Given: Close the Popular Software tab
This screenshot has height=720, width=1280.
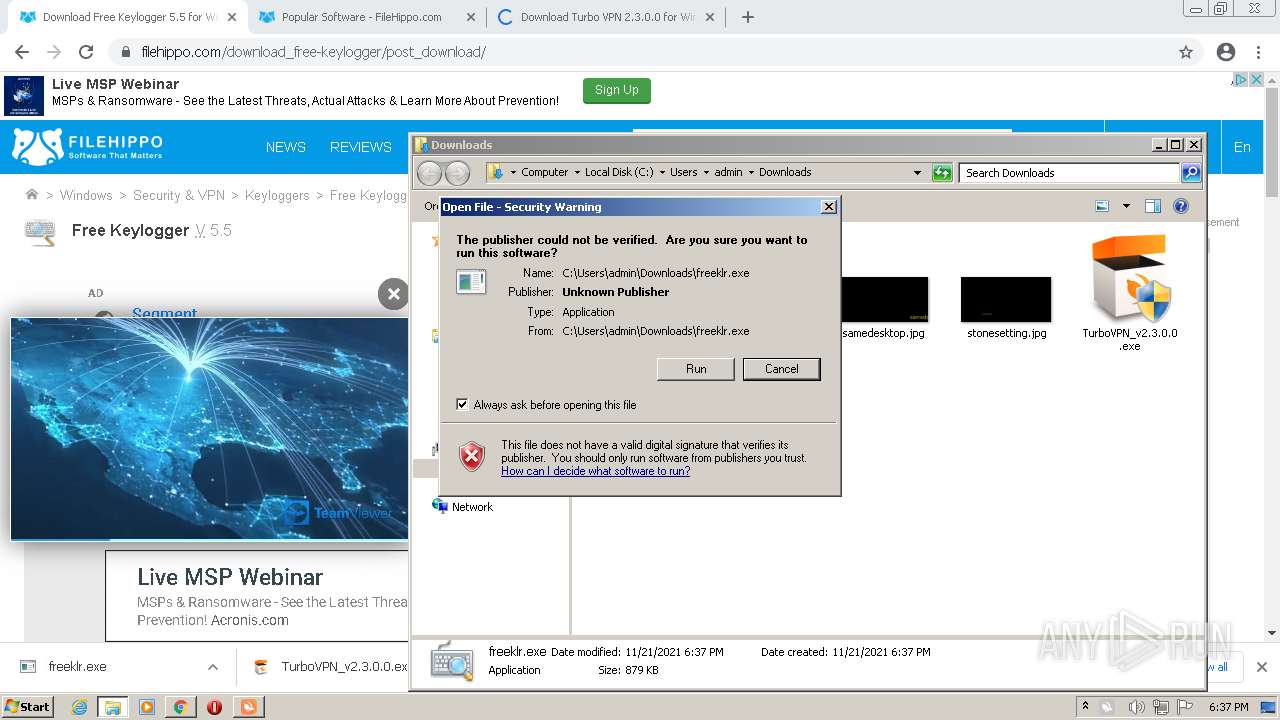Looking at the screenshot, I should [x=470, y=17].
